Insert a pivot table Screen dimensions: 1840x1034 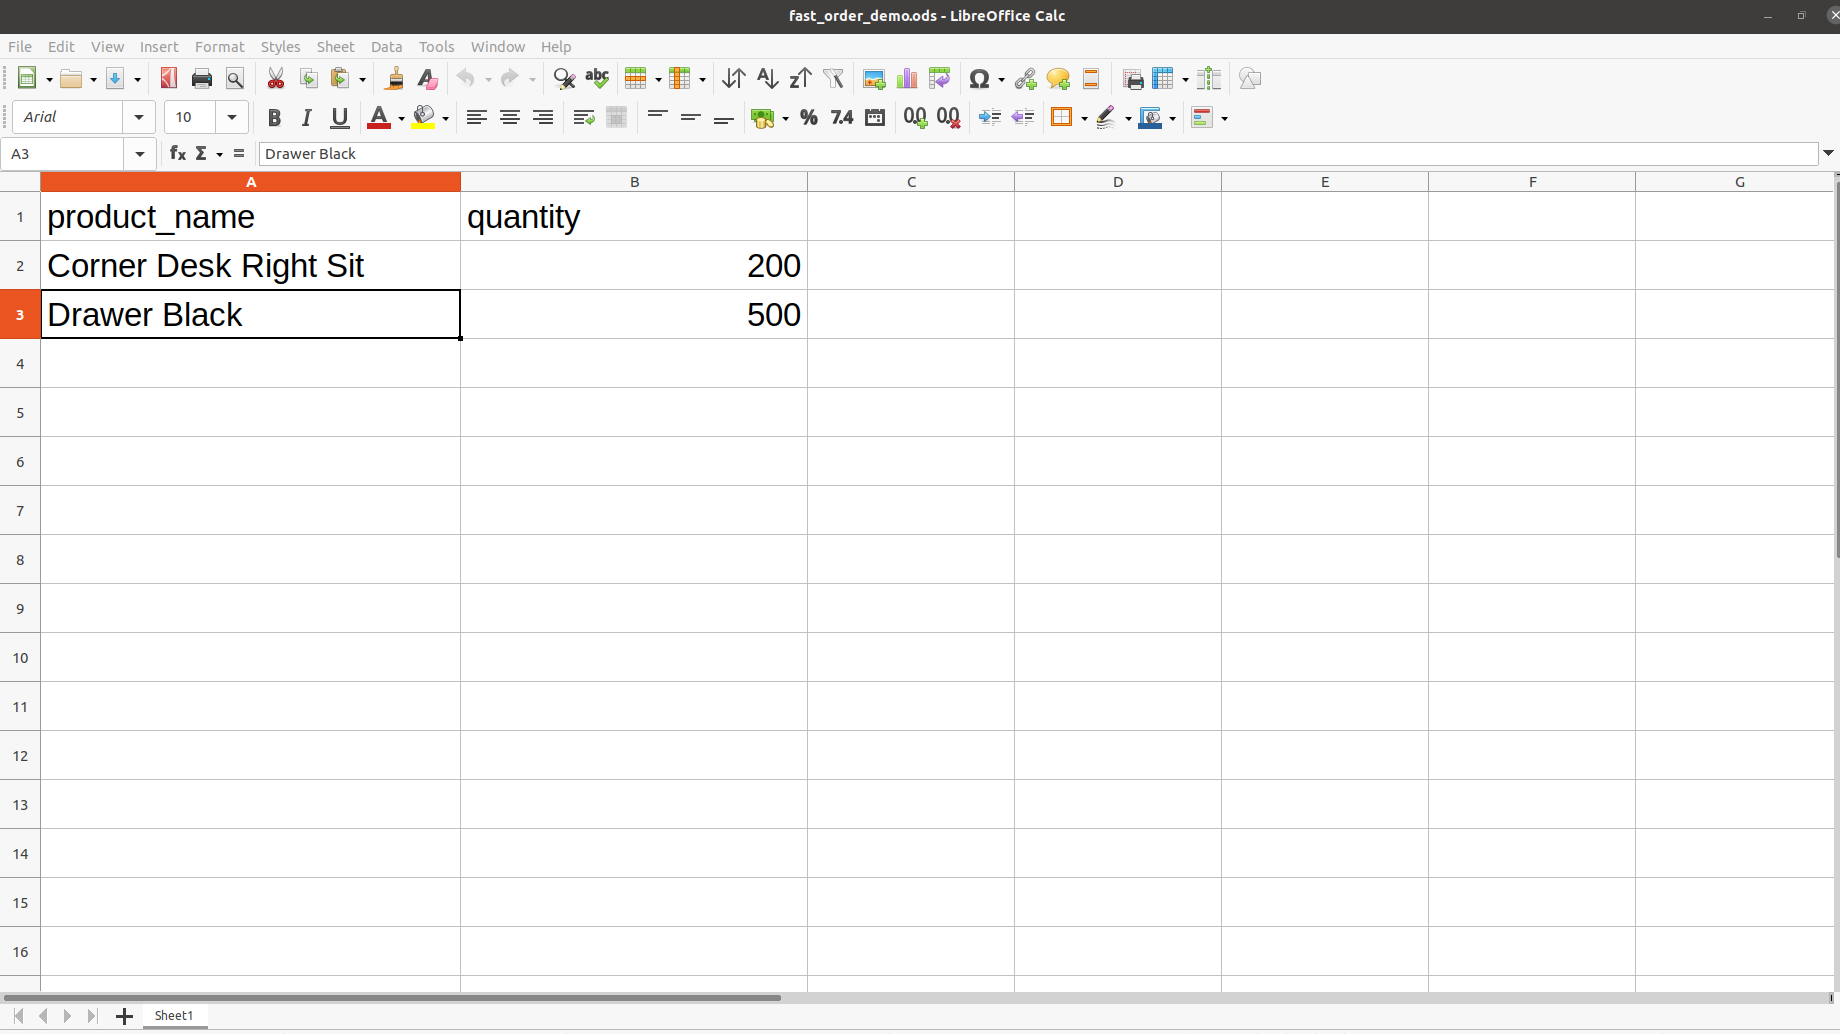940,79
